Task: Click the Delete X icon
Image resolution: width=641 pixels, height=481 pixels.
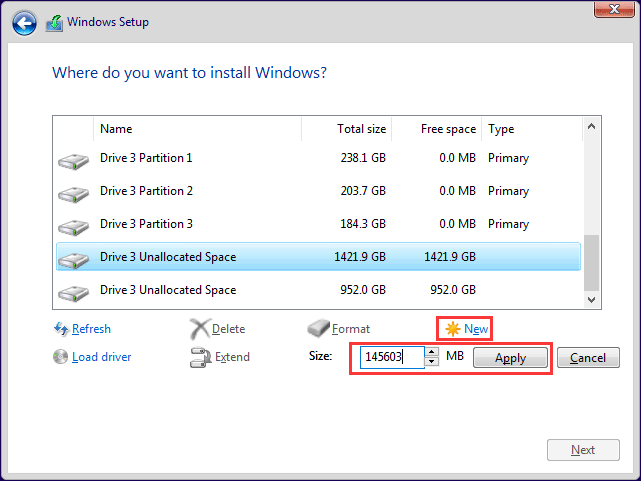Action: [x=200, y=329]
